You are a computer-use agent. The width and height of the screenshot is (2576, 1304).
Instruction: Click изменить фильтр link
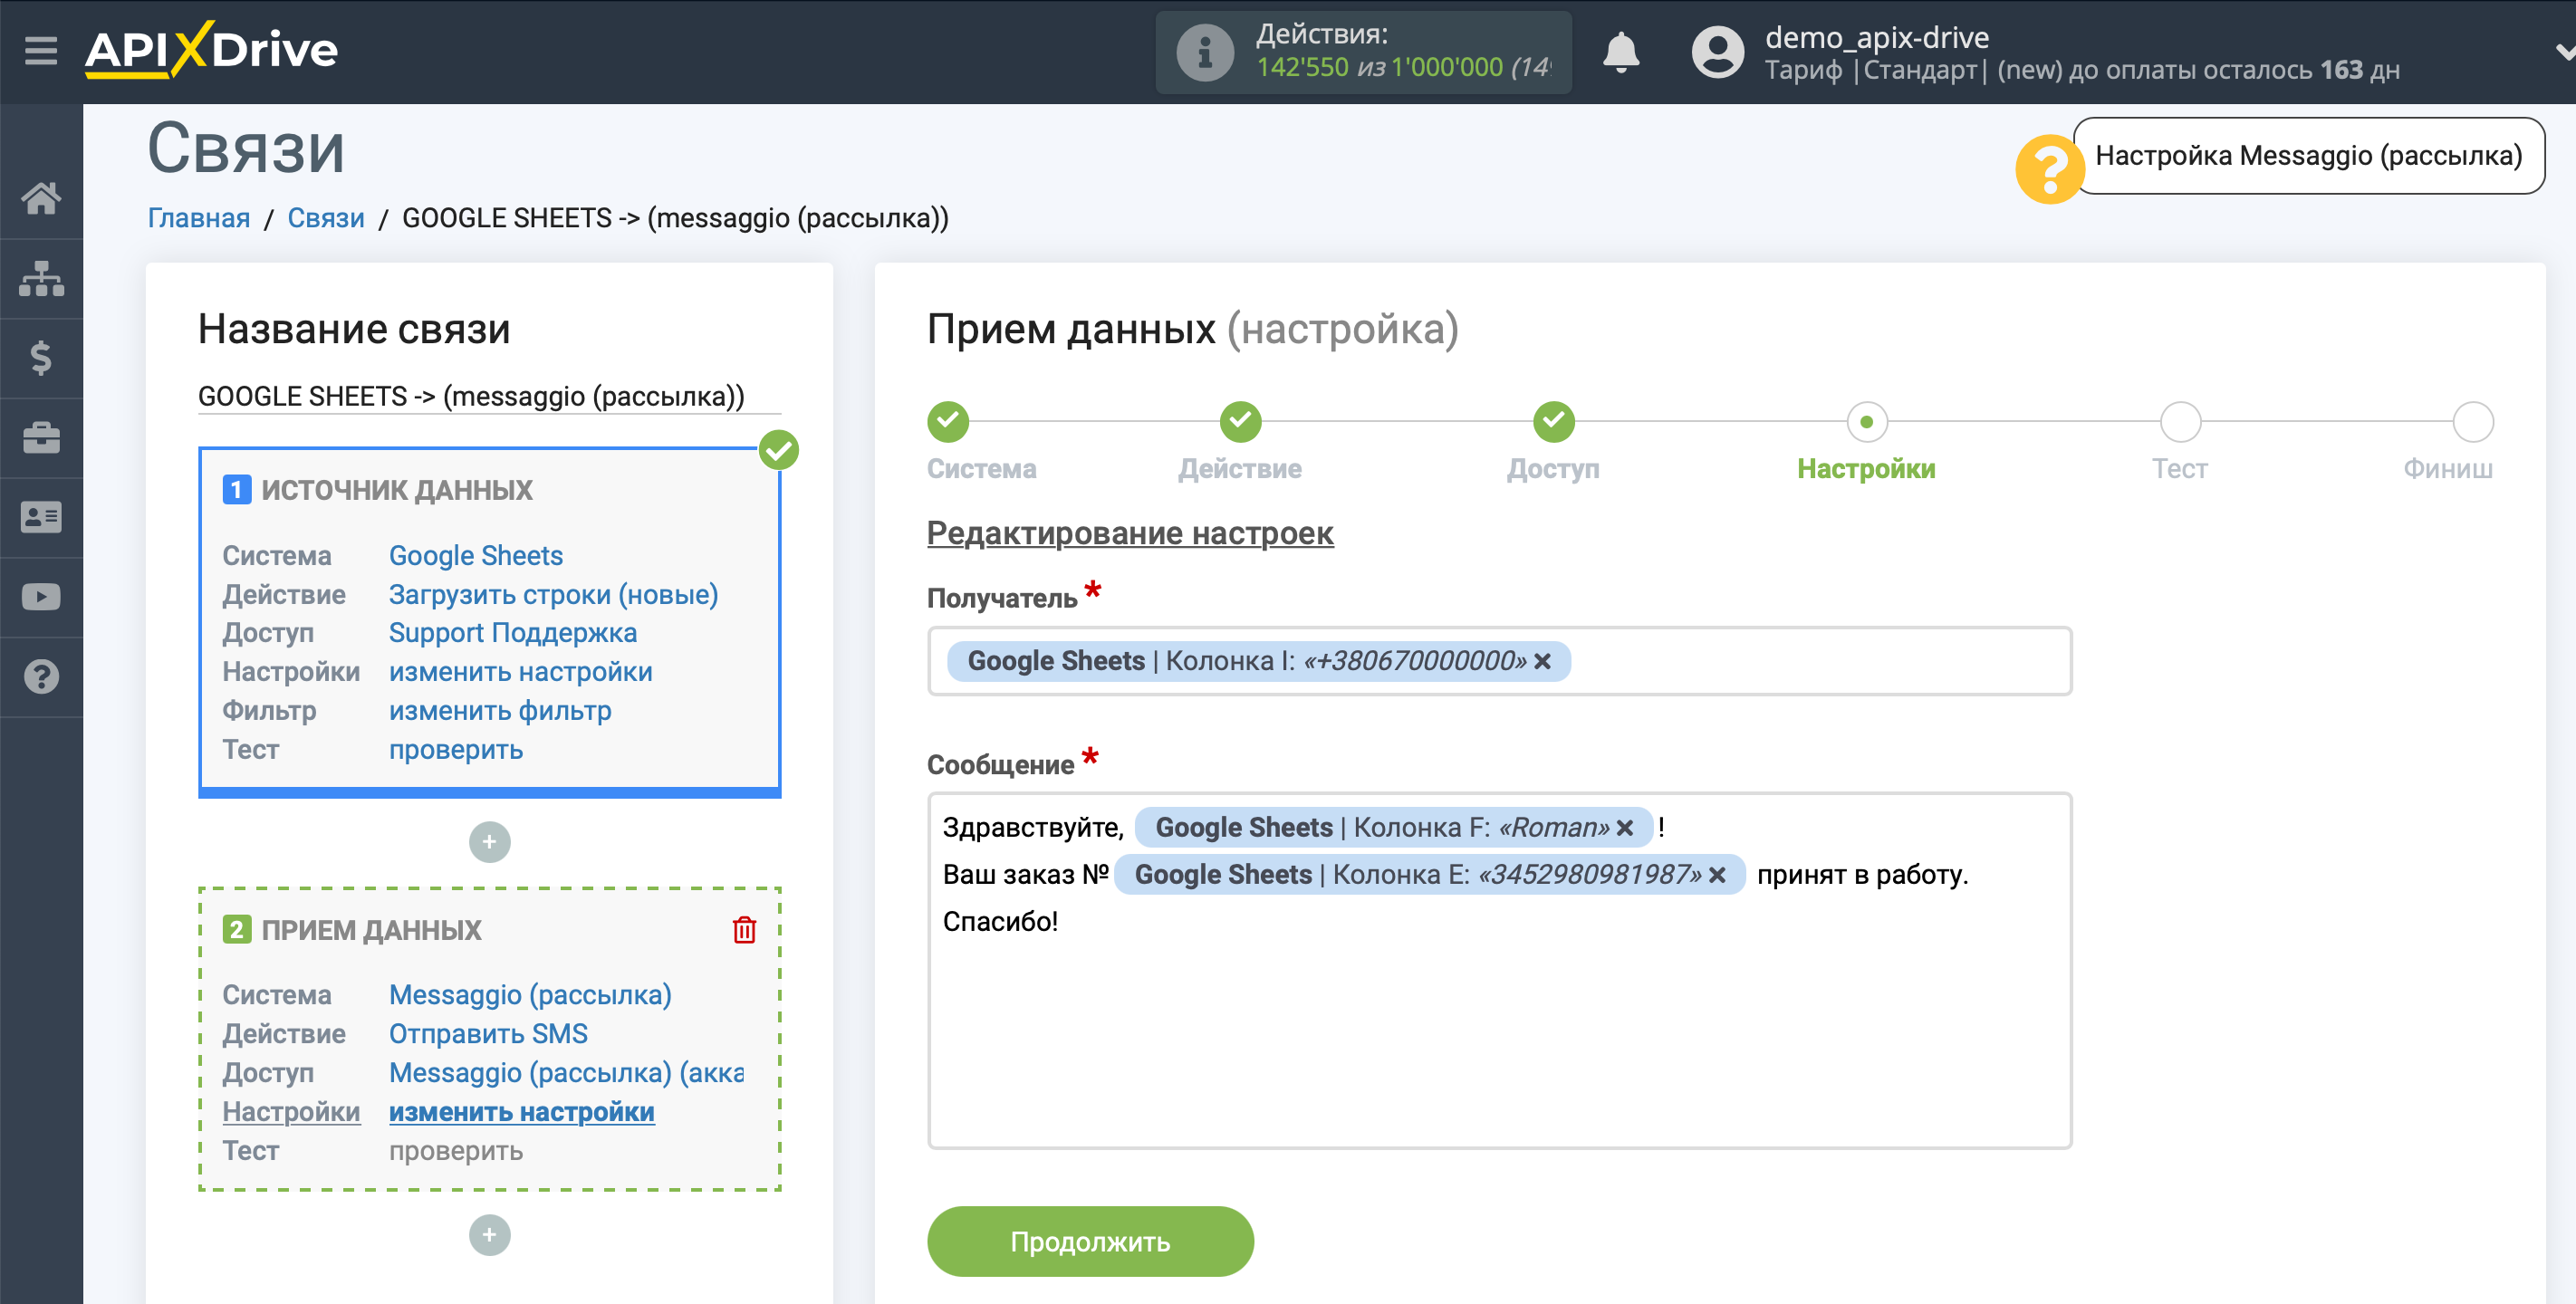(500, 711)
